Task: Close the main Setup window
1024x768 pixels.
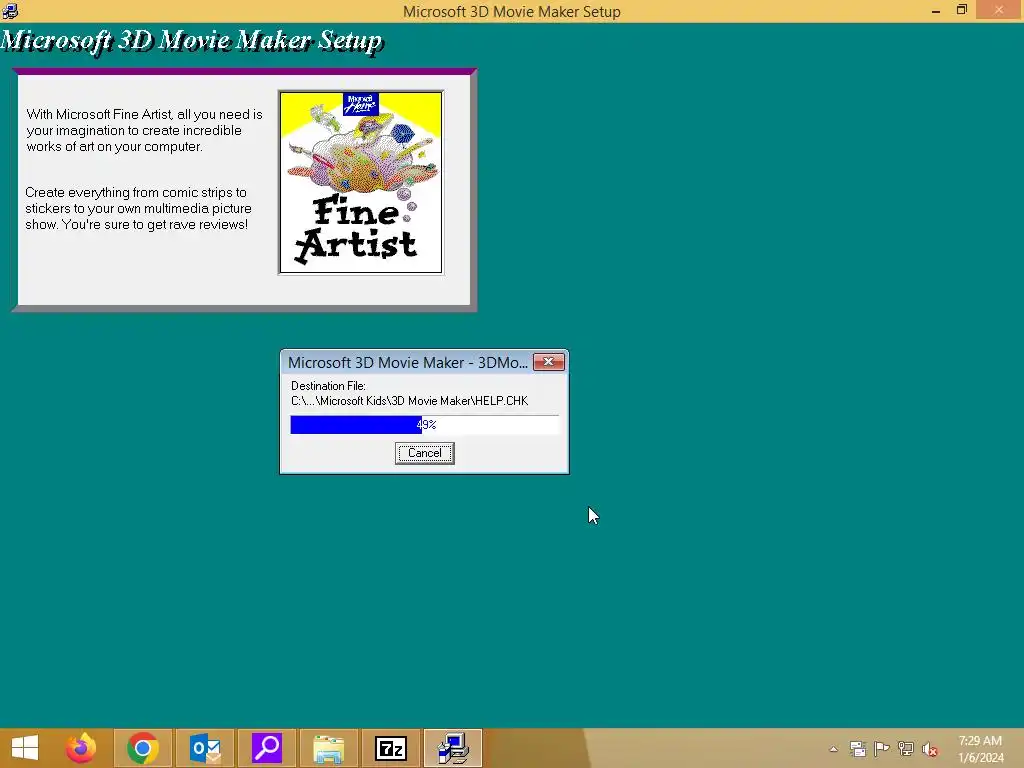Action: [999, 10]
